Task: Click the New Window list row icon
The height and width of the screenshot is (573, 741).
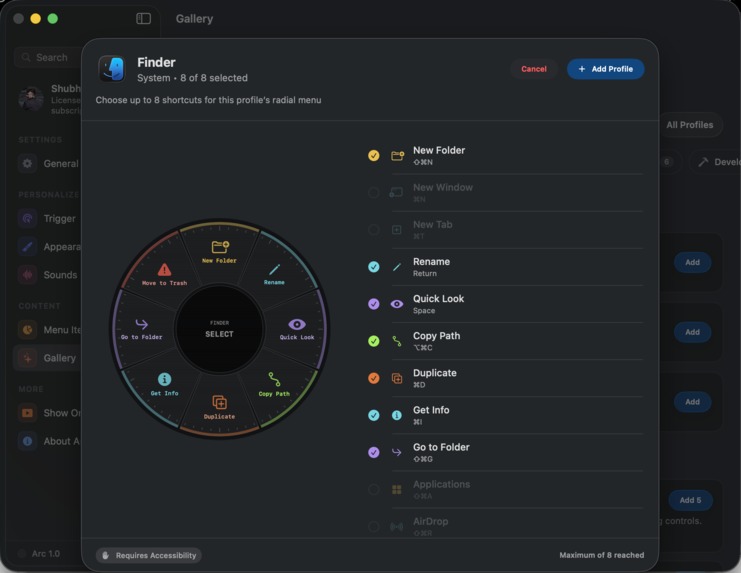Action: 396,193
